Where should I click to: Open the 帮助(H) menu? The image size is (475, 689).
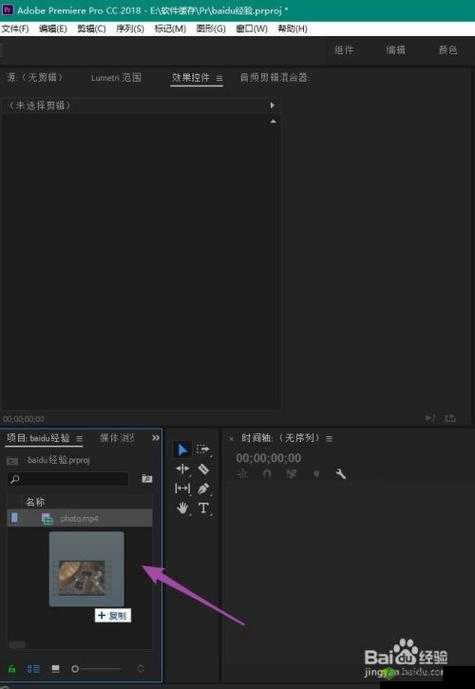(x=292, y=29)
